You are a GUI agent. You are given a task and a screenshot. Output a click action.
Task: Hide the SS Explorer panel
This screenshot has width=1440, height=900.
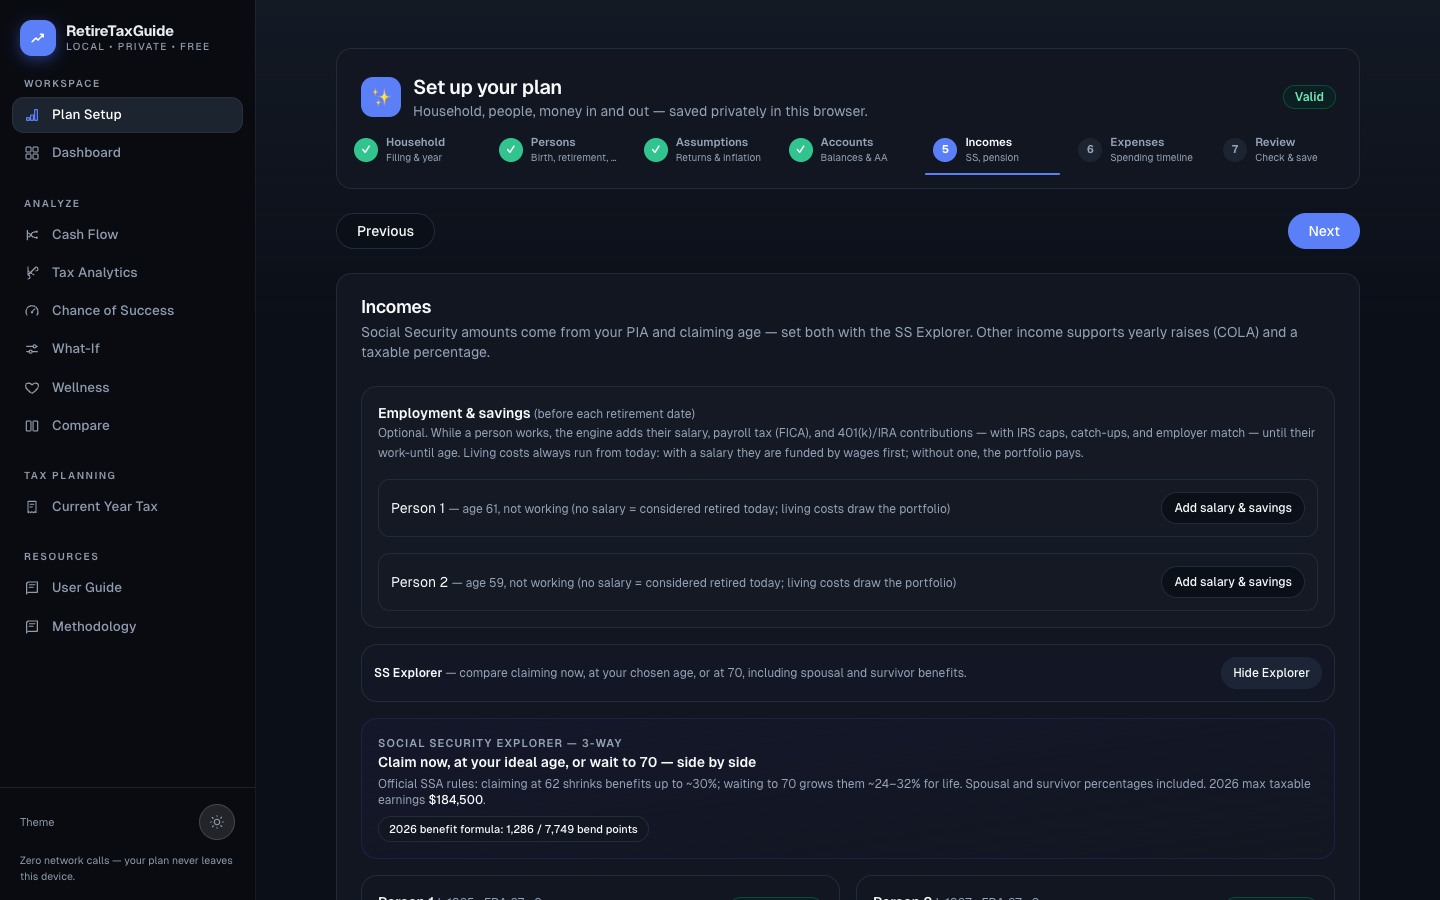(x=1271, y=673)
